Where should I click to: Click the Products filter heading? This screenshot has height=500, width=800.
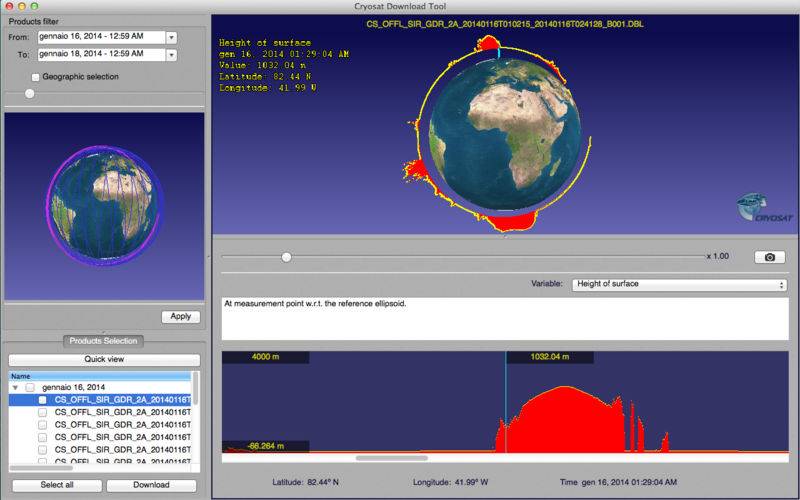pos(34,21)
